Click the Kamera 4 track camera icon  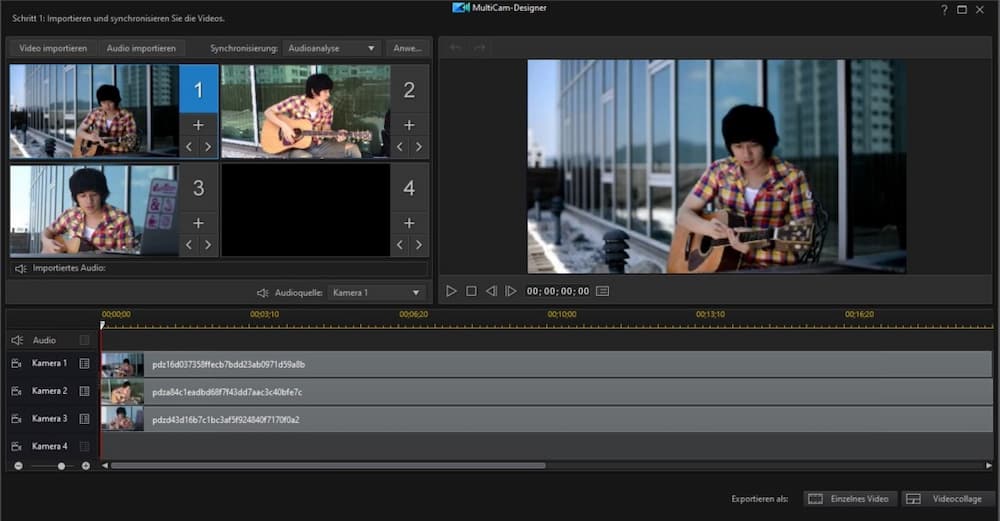(17, 446)
